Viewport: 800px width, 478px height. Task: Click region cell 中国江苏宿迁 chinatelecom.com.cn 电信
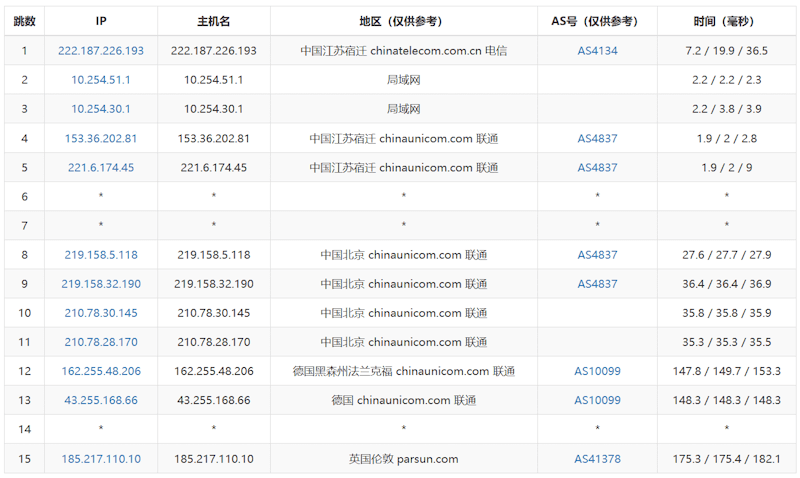click(x=404, y=51)
